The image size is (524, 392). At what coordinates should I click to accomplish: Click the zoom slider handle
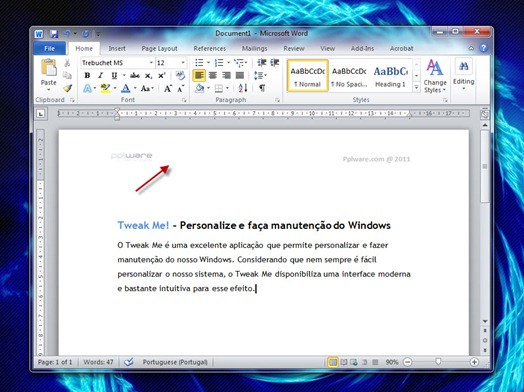438,362
